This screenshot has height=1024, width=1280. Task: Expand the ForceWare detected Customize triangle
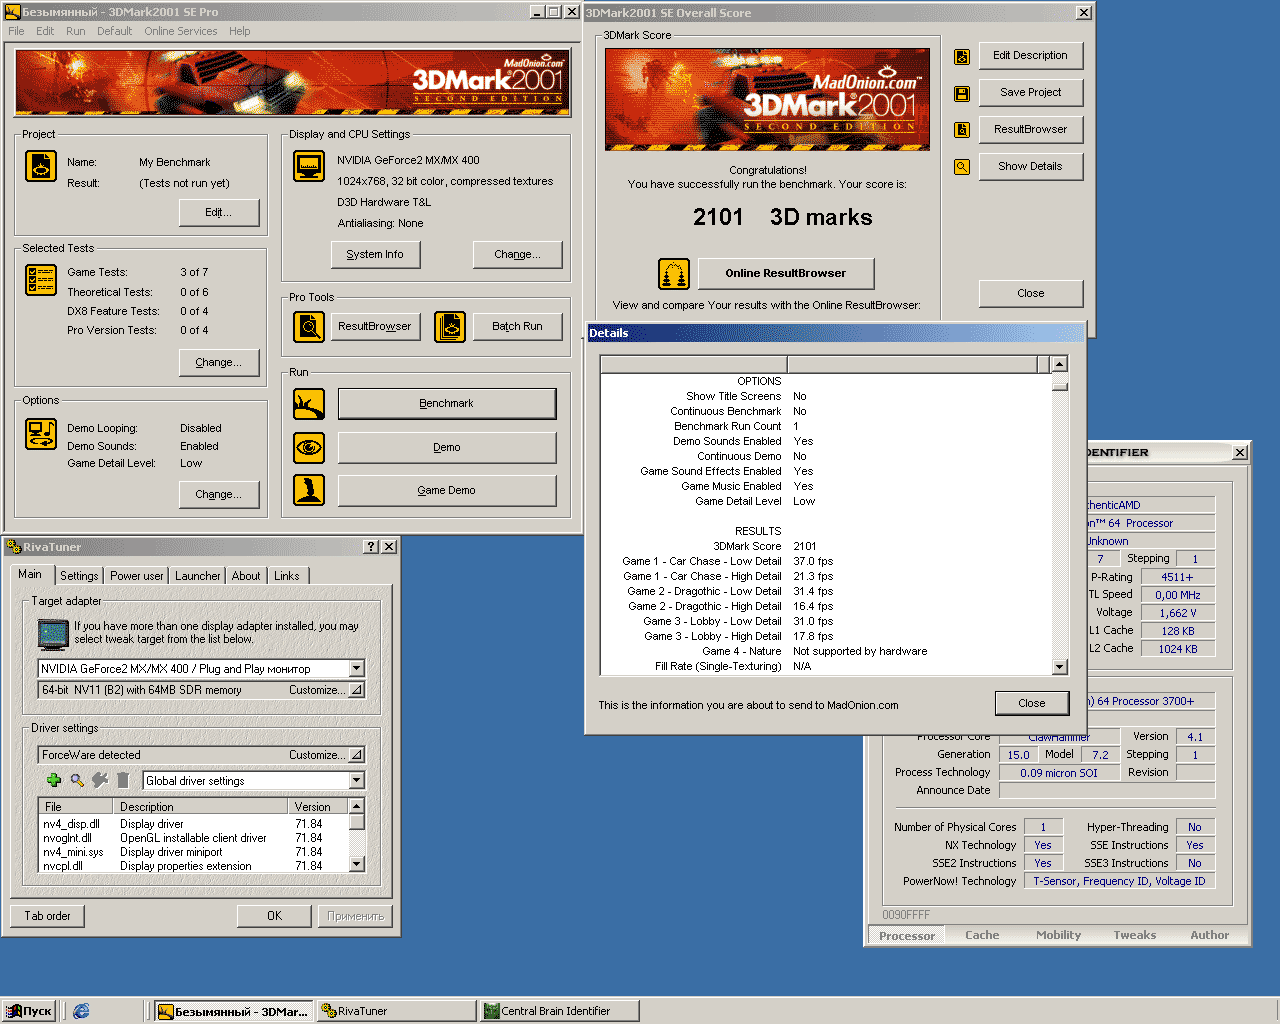click(x=356, y=755)
